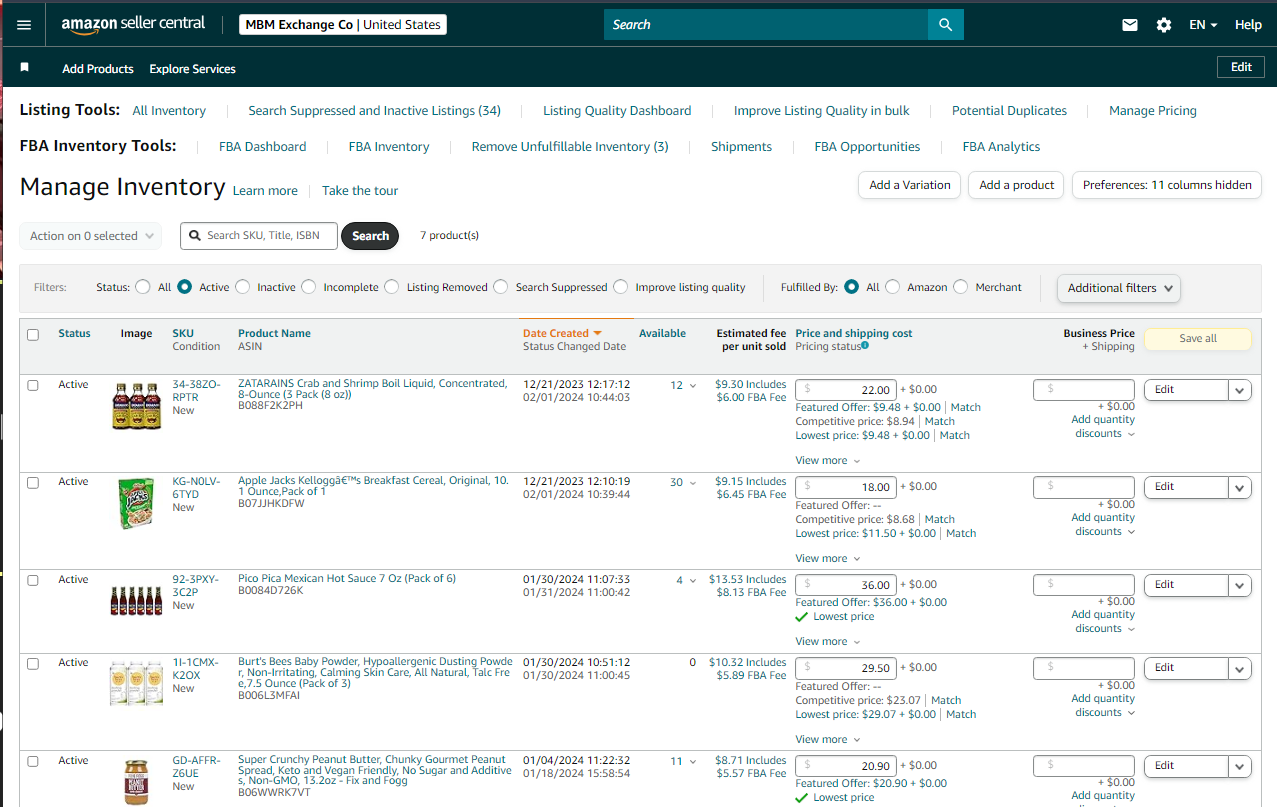This screenshot has height=807, width=1277.
Task: Open Edit dropdown arrow for Apple Jacks row
Action: (1240, 487)
